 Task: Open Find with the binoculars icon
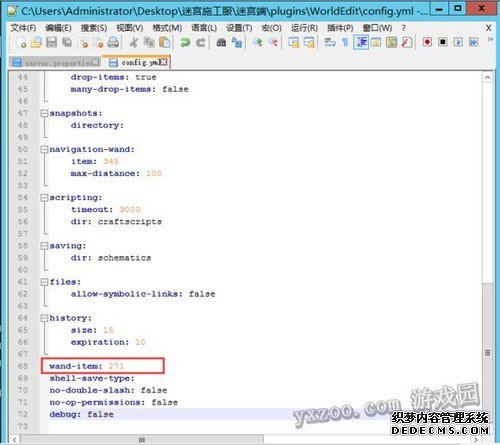pyautogui.click(x=221, y=42)
